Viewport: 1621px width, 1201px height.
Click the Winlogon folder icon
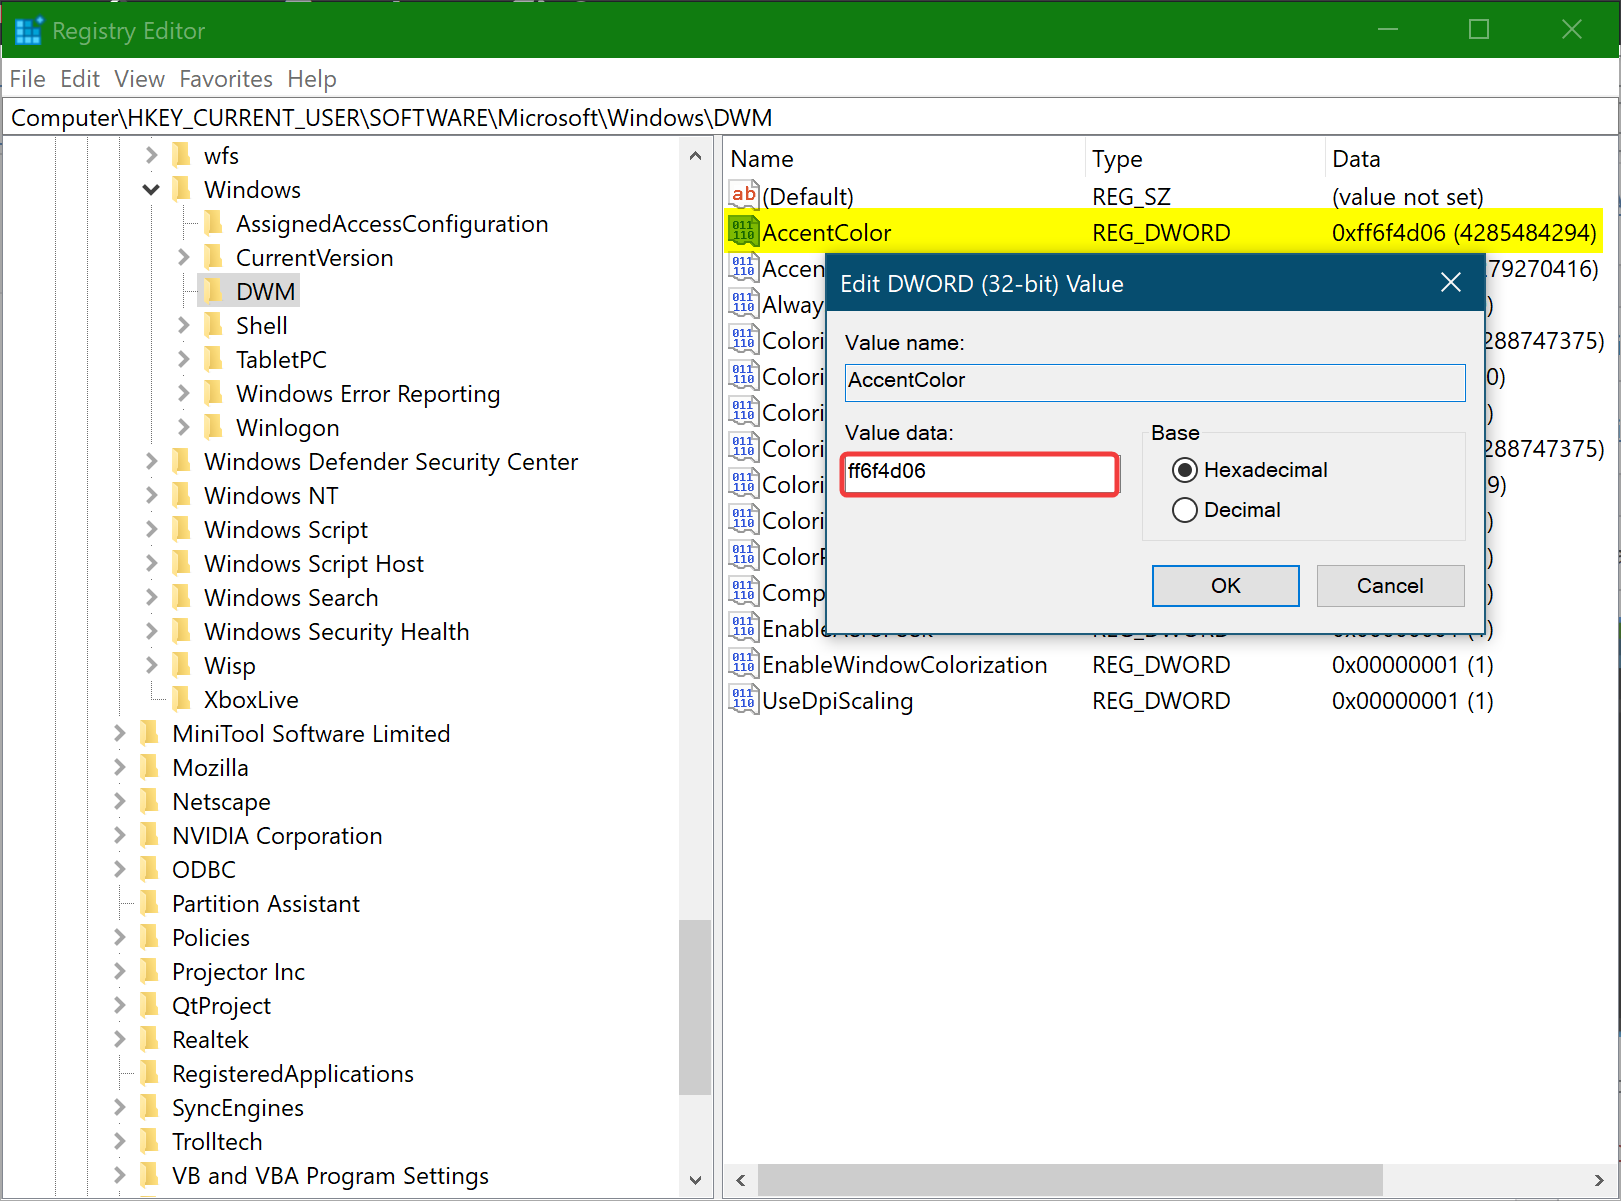click(x=213, y=427)
